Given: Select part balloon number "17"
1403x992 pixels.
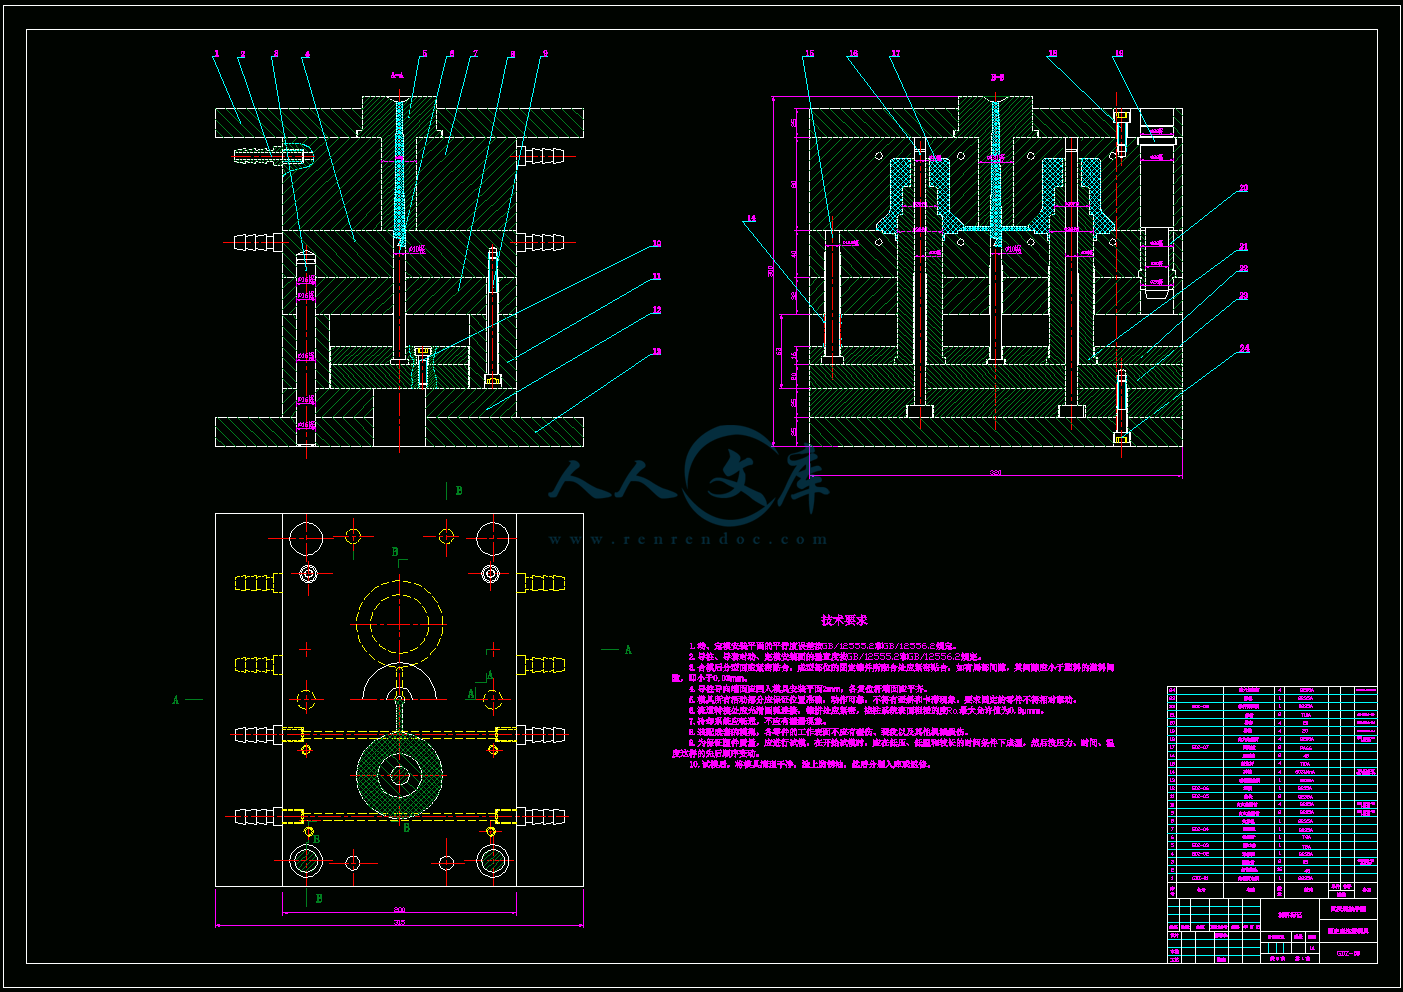Looking at the screenshot, I should pos(895,54).
